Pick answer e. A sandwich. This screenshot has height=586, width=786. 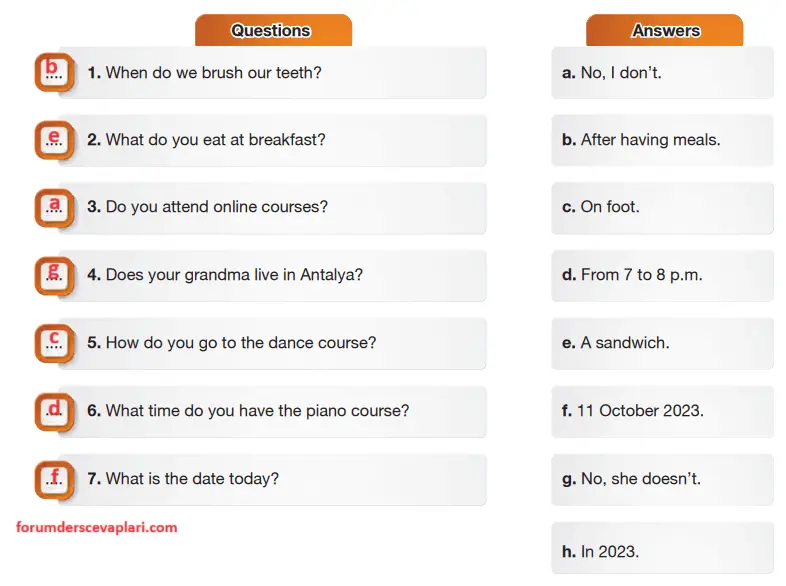[x=662, y=342]
